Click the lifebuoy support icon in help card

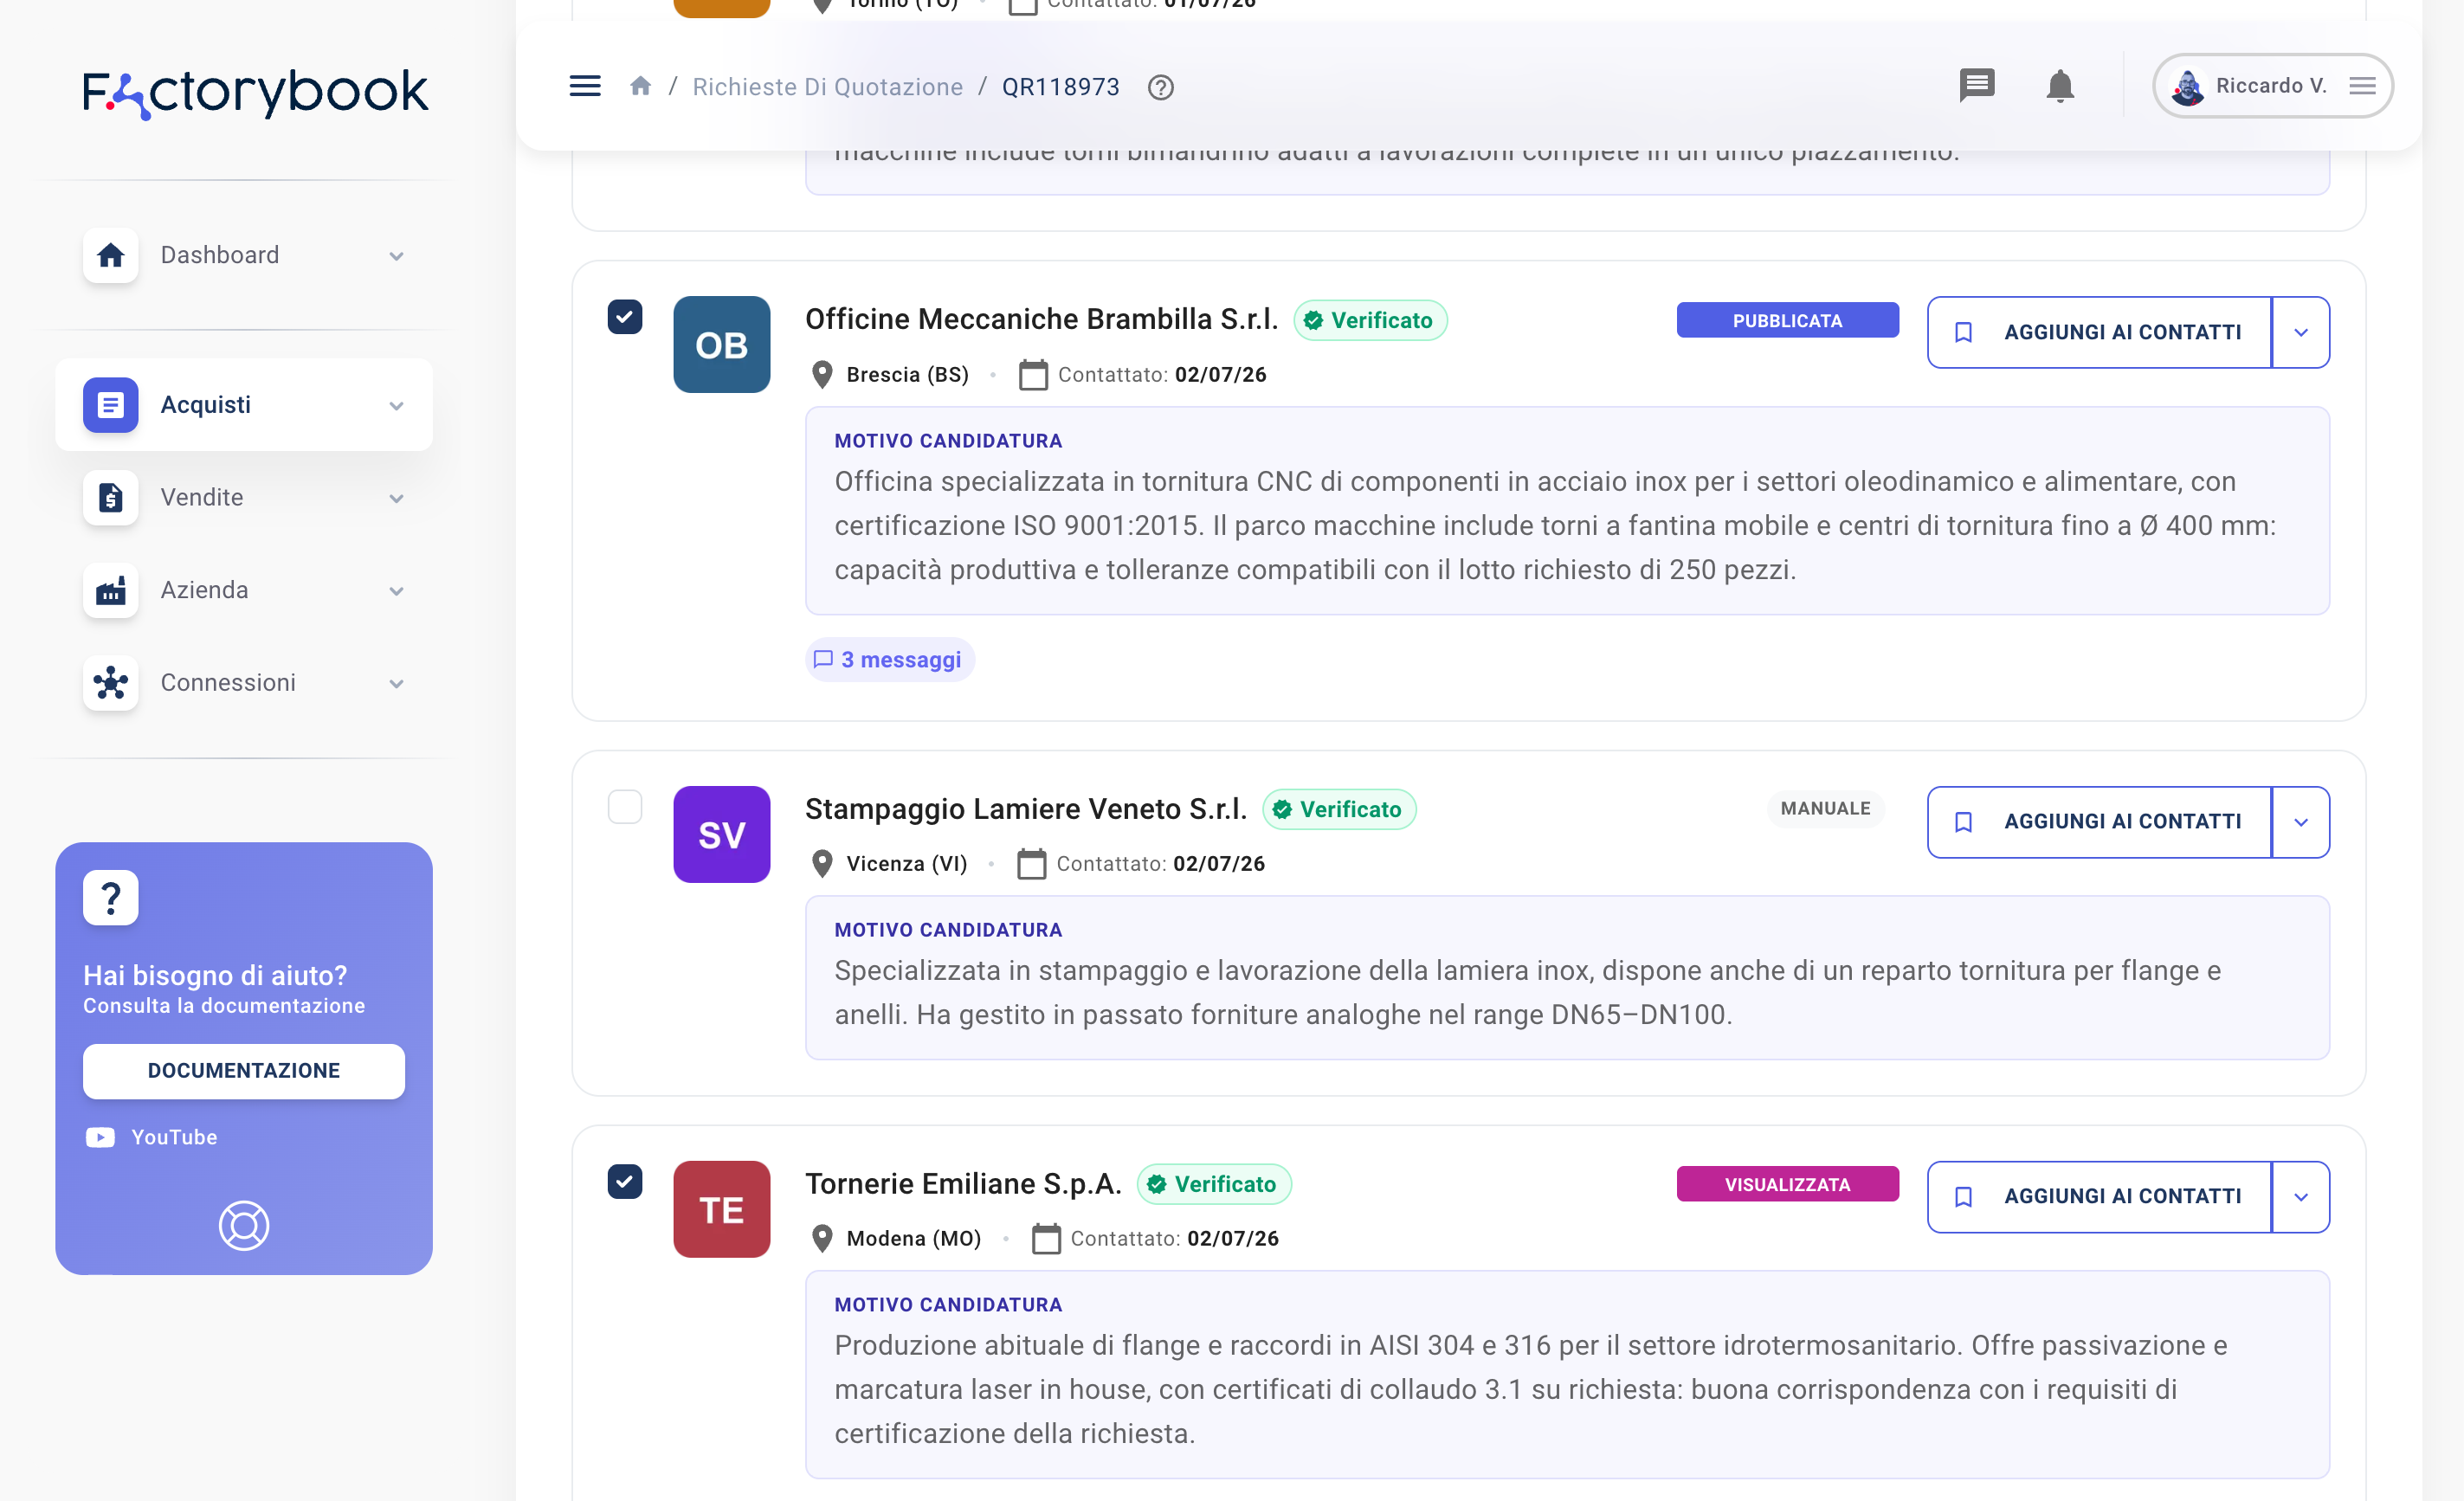[x=244, y=1225]
